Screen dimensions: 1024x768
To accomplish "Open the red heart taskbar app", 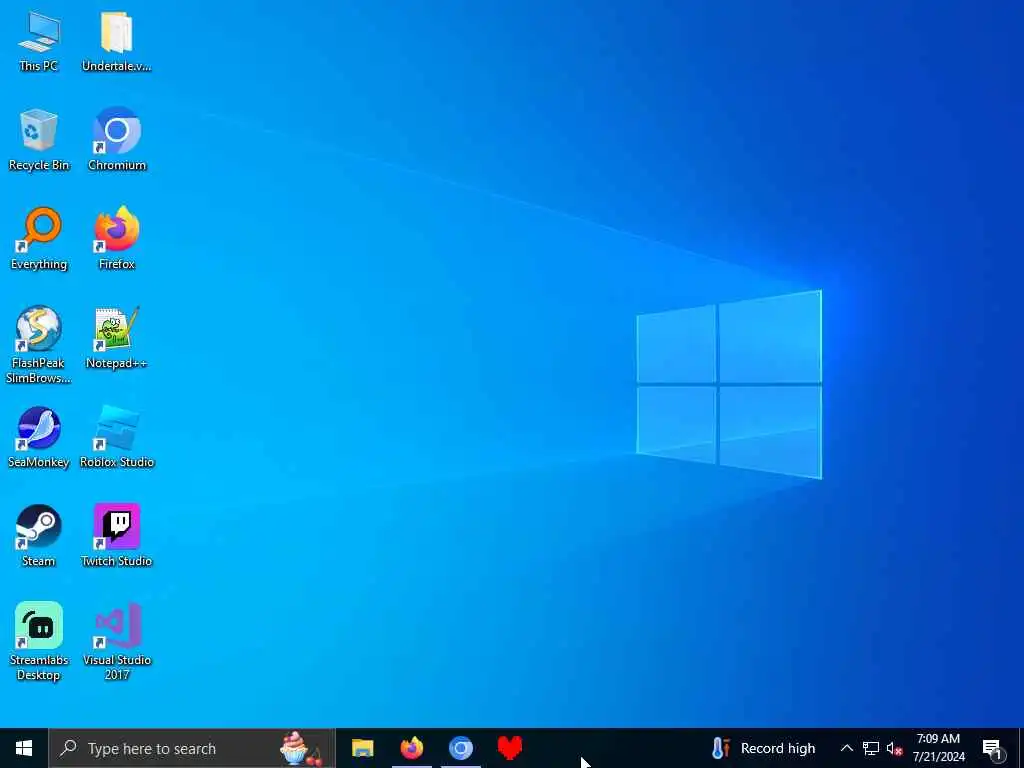I will pyautogui.click(x=509, y=748).
